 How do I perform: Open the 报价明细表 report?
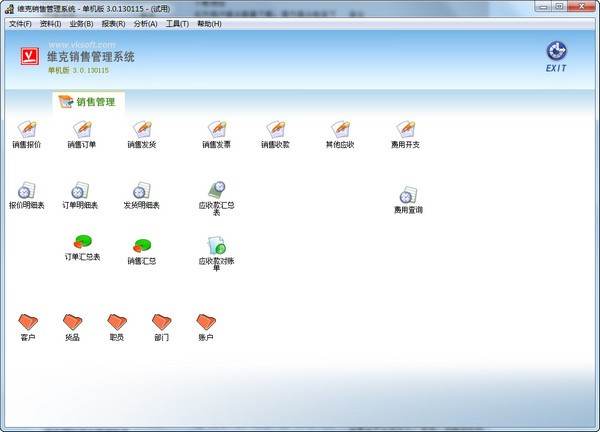pos(27,191)
